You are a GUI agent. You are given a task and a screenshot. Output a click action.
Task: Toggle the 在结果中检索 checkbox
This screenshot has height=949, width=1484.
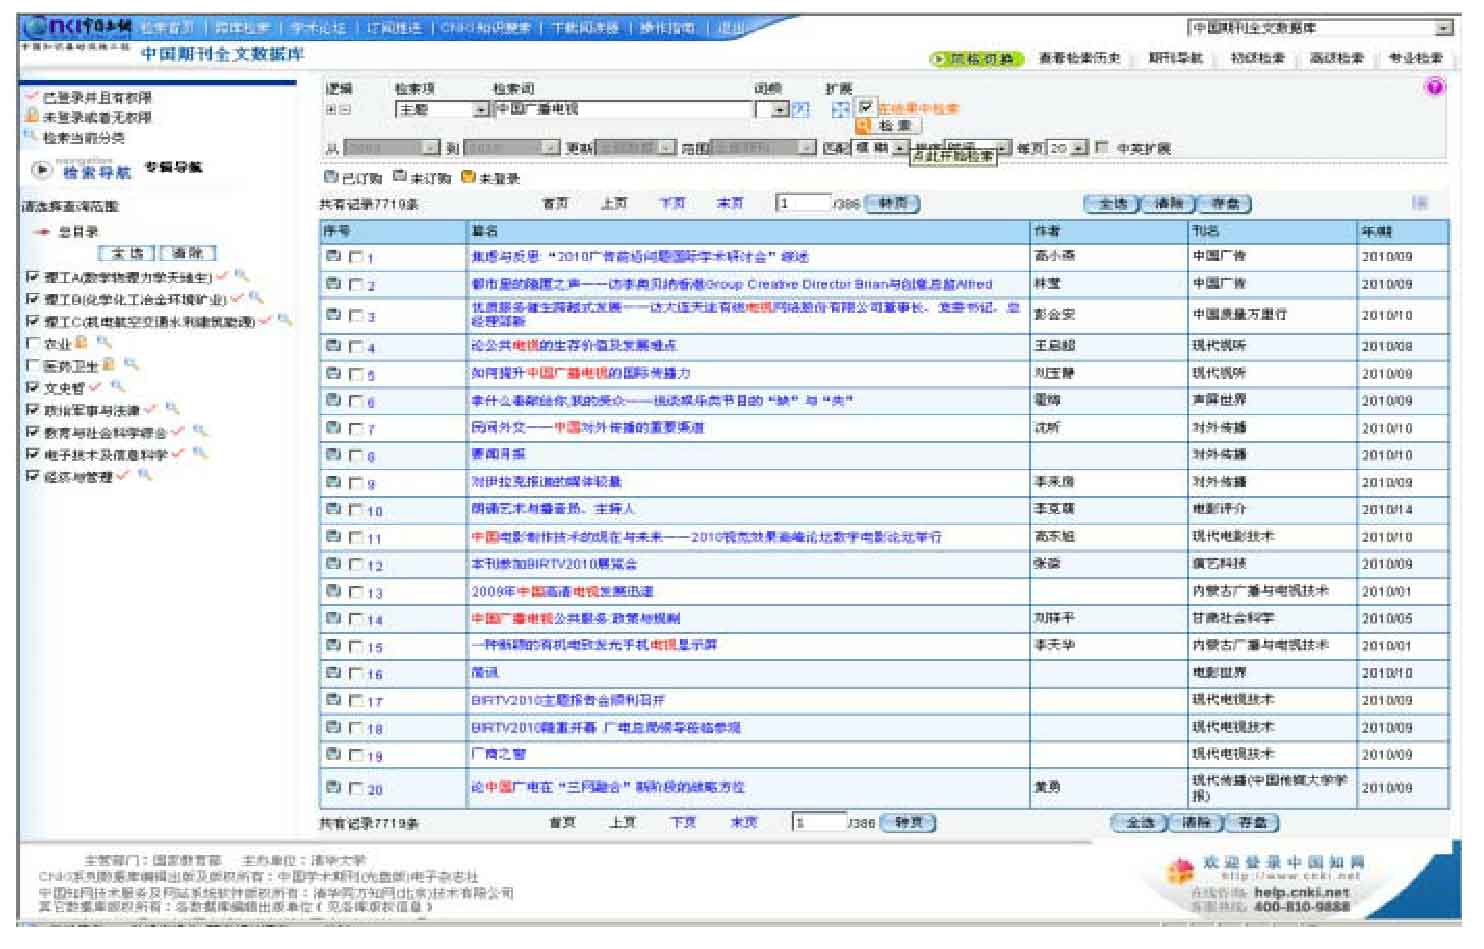pos(866,107)
